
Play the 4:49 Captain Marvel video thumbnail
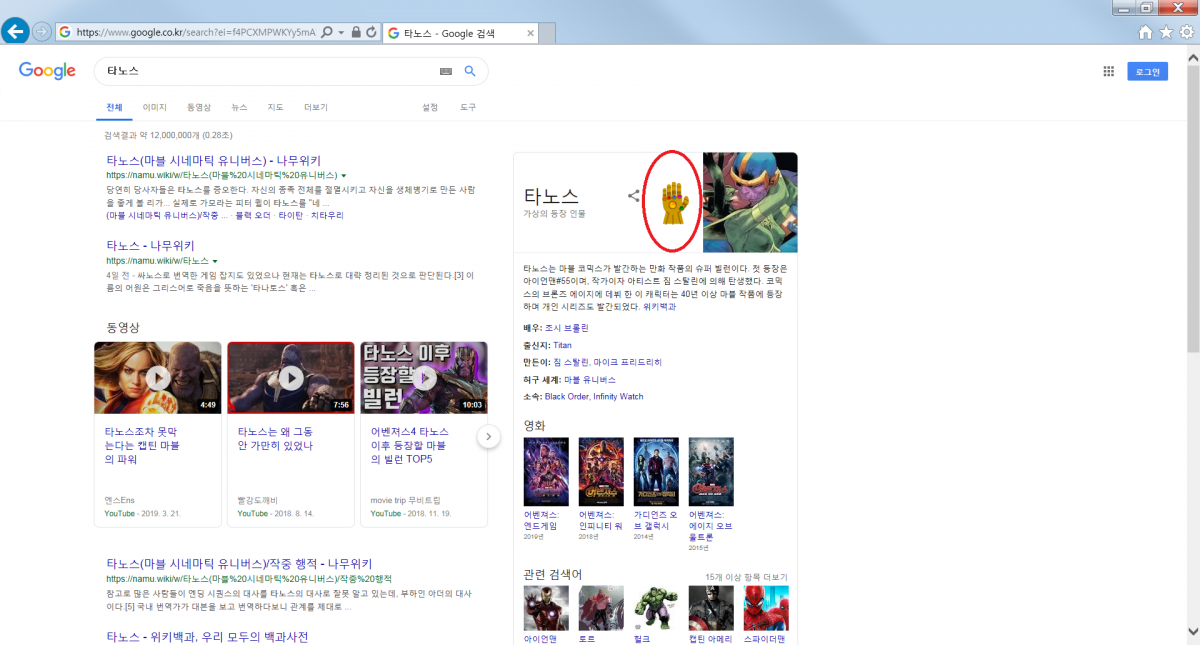(158, 378)
